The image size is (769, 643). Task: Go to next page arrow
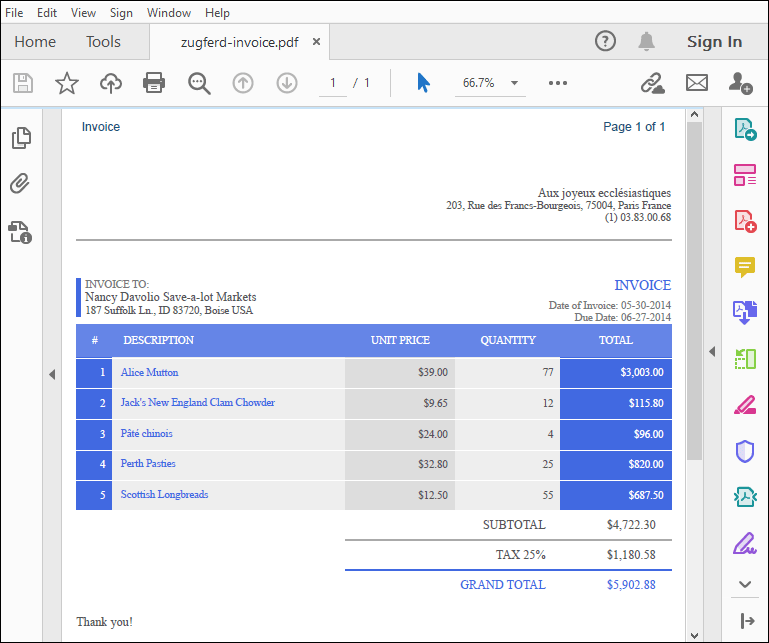287,83
